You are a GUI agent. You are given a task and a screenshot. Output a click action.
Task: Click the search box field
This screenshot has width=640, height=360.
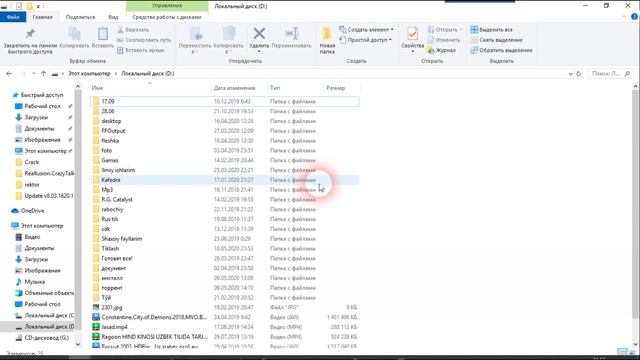coord(611,73)
